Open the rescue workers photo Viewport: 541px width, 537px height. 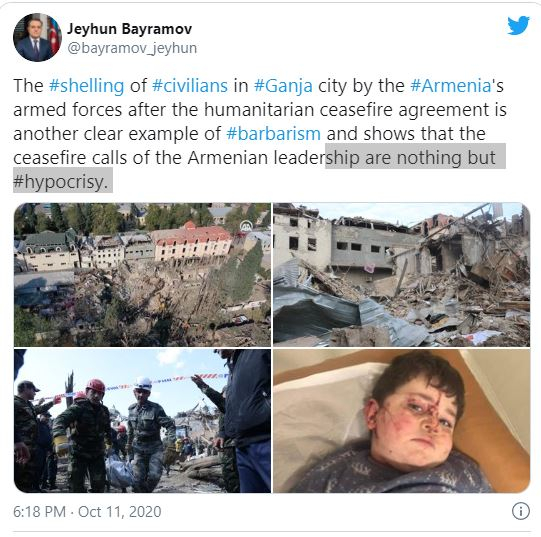[142, 421]
